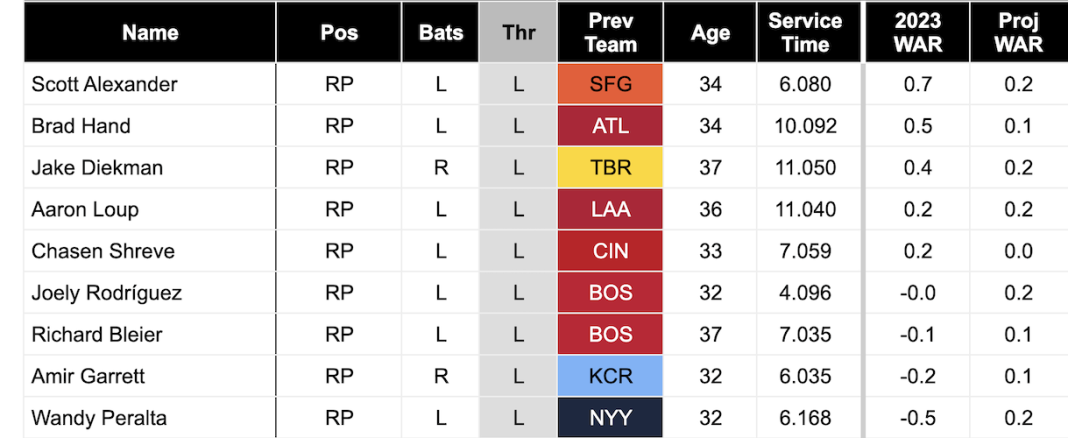This screenshot has height=438, width=1068.
Task: Click the red ATL team cell
Action: (611, 126)
